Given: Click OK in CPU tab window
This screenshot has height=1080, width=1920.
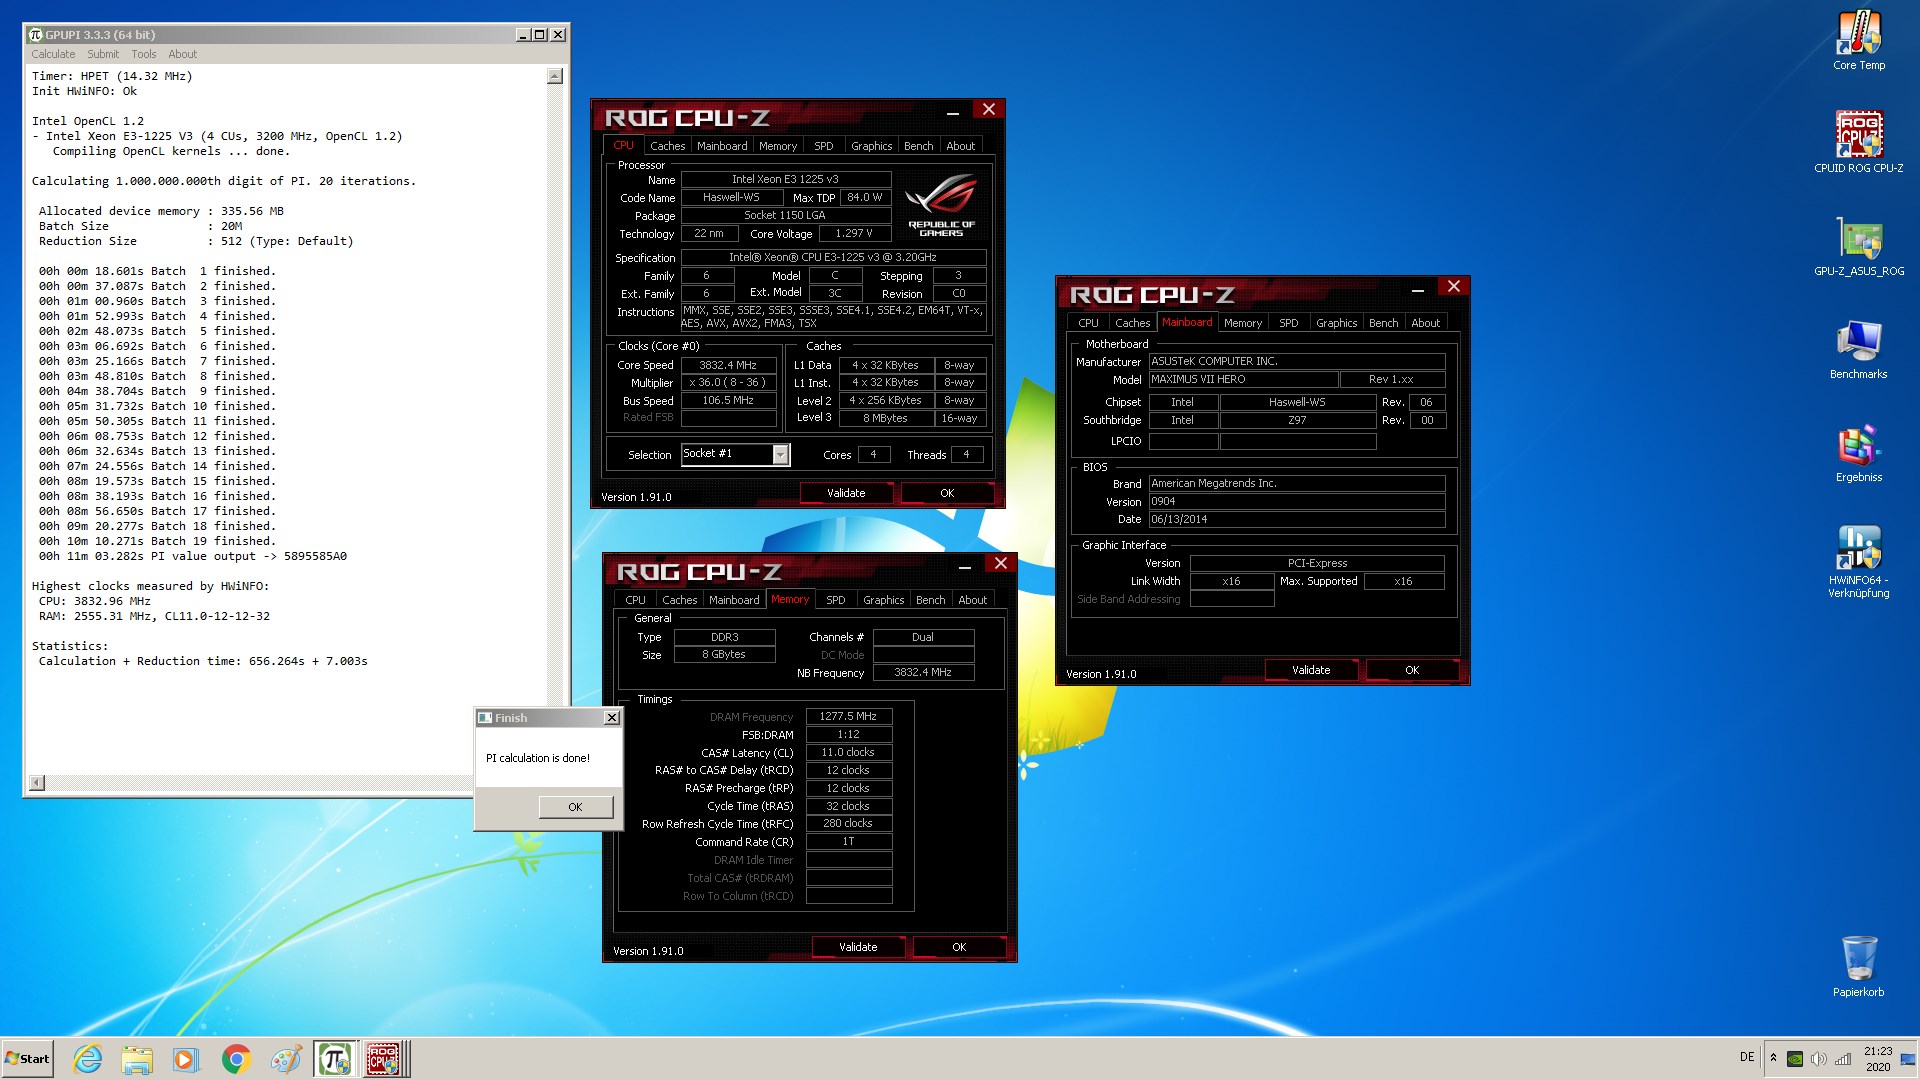Looking at the screenshot, I should 947,493.
